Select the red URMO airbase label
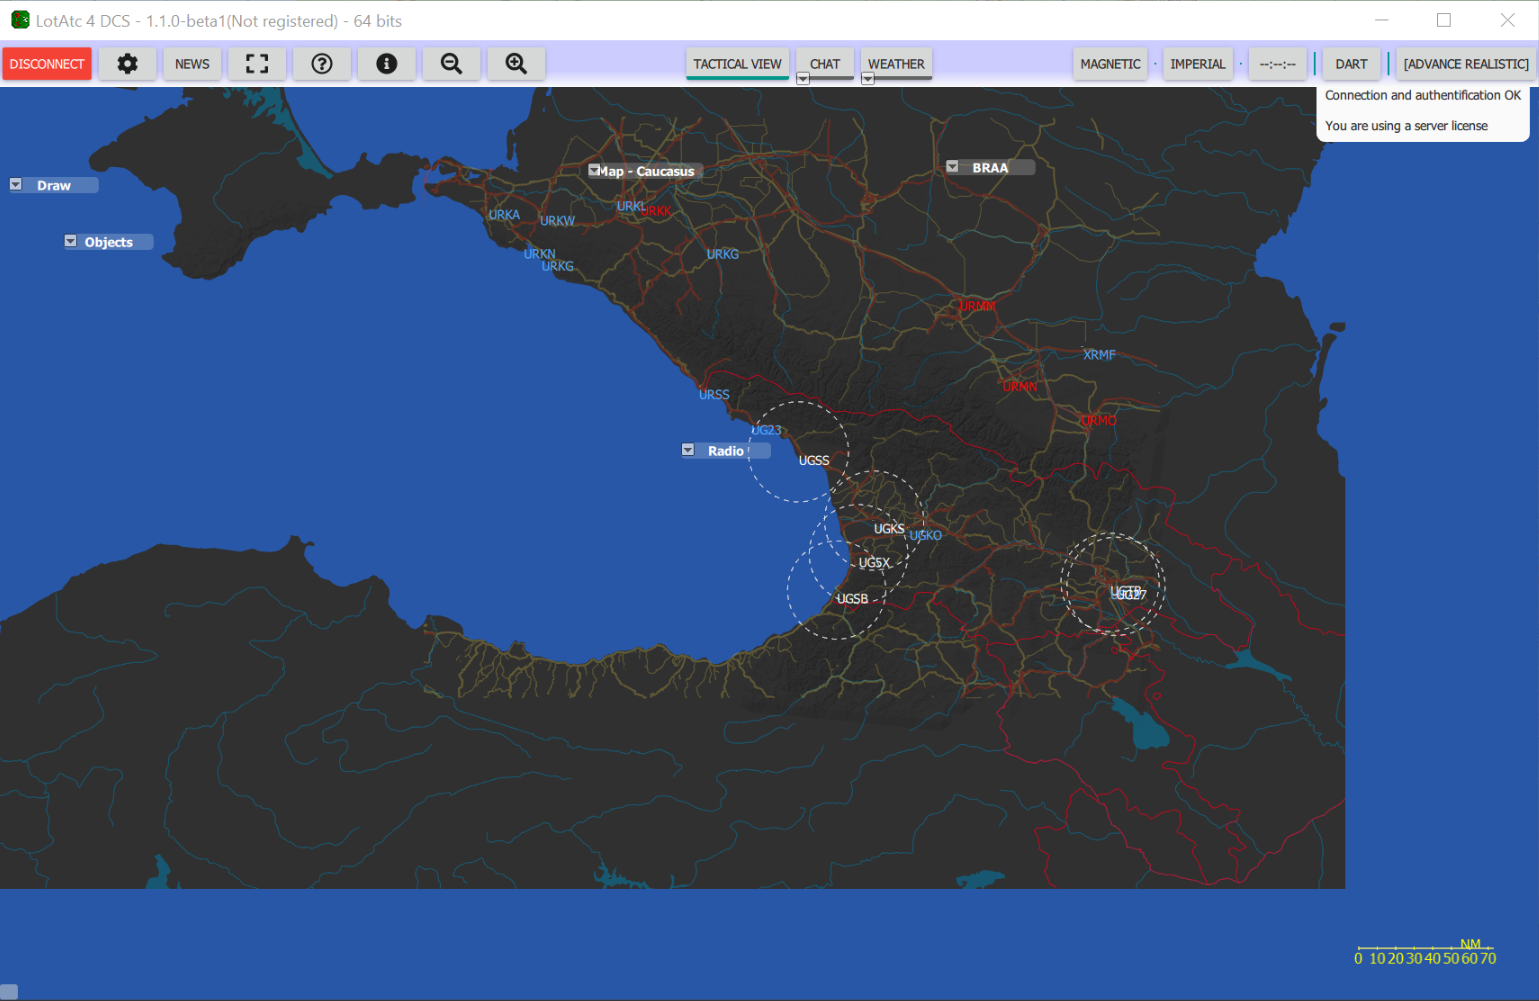The width and height of the screenshot is (1539, 1001). (x=1099, y=421)
